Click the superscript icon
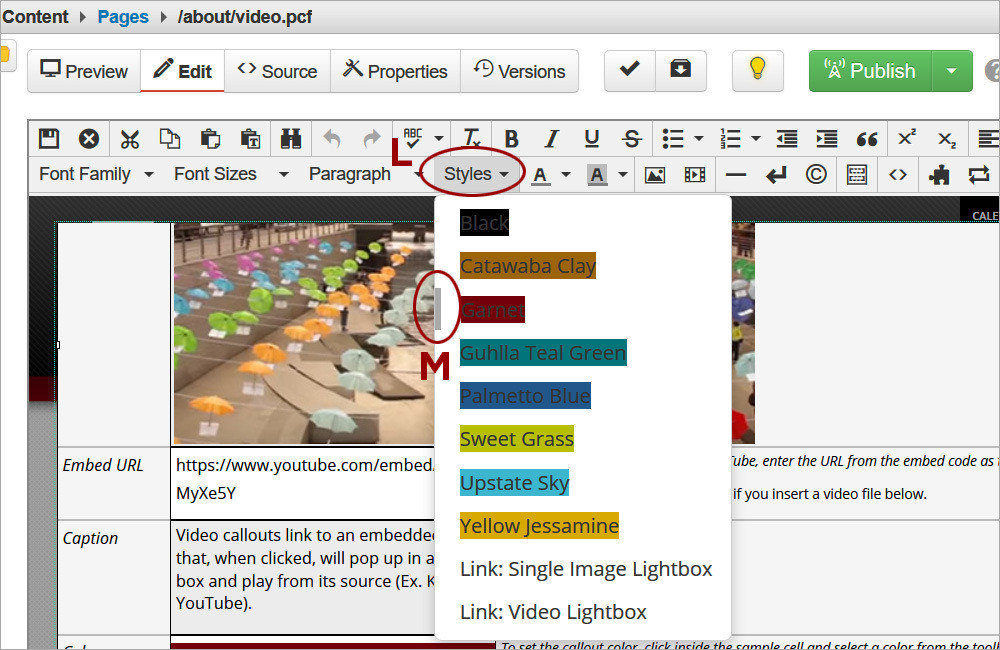 (907, 139)
